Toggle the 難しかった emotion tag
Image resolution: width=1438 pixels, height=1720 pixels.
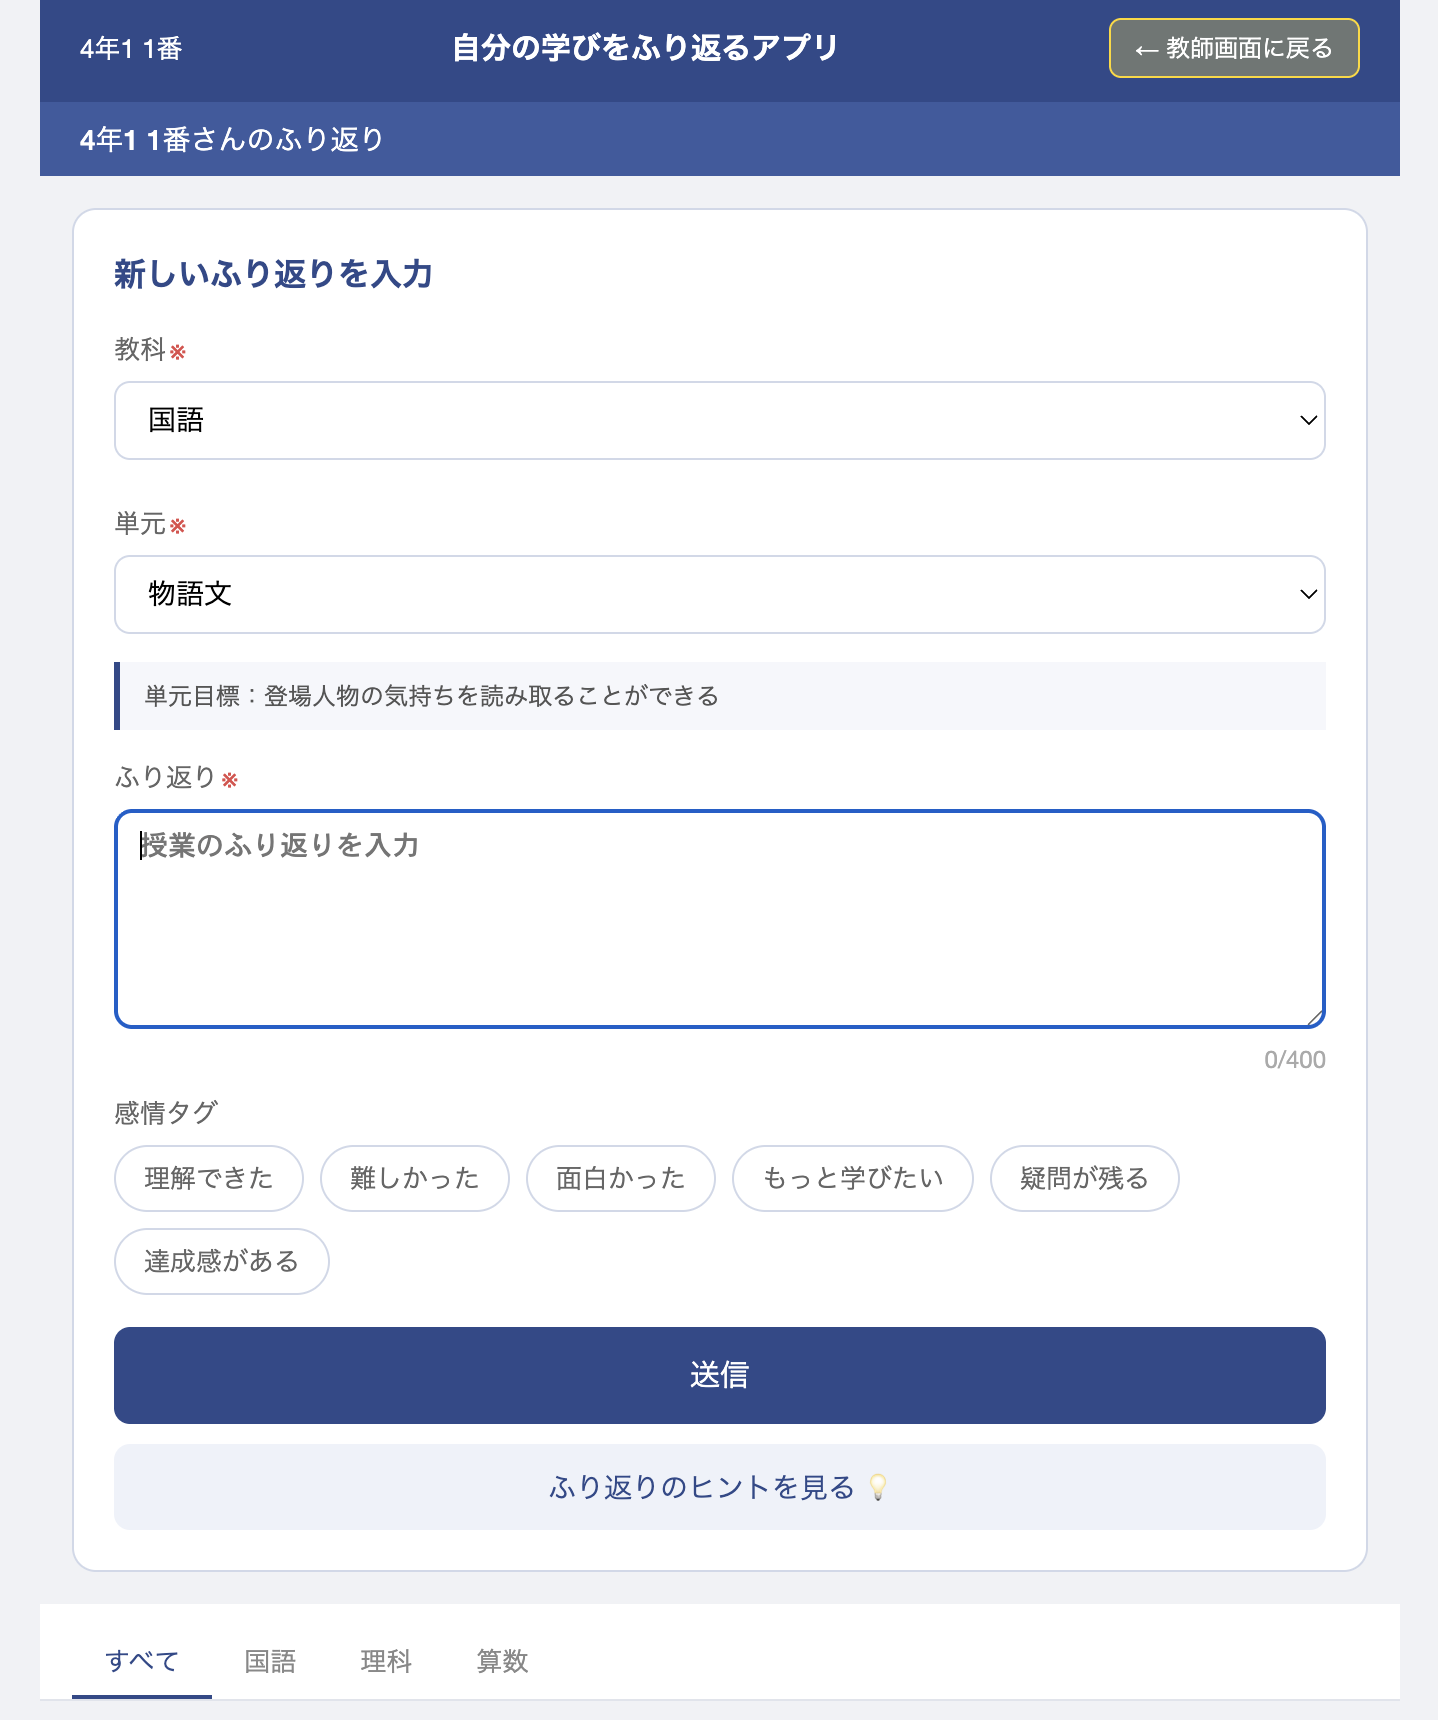415,1178
